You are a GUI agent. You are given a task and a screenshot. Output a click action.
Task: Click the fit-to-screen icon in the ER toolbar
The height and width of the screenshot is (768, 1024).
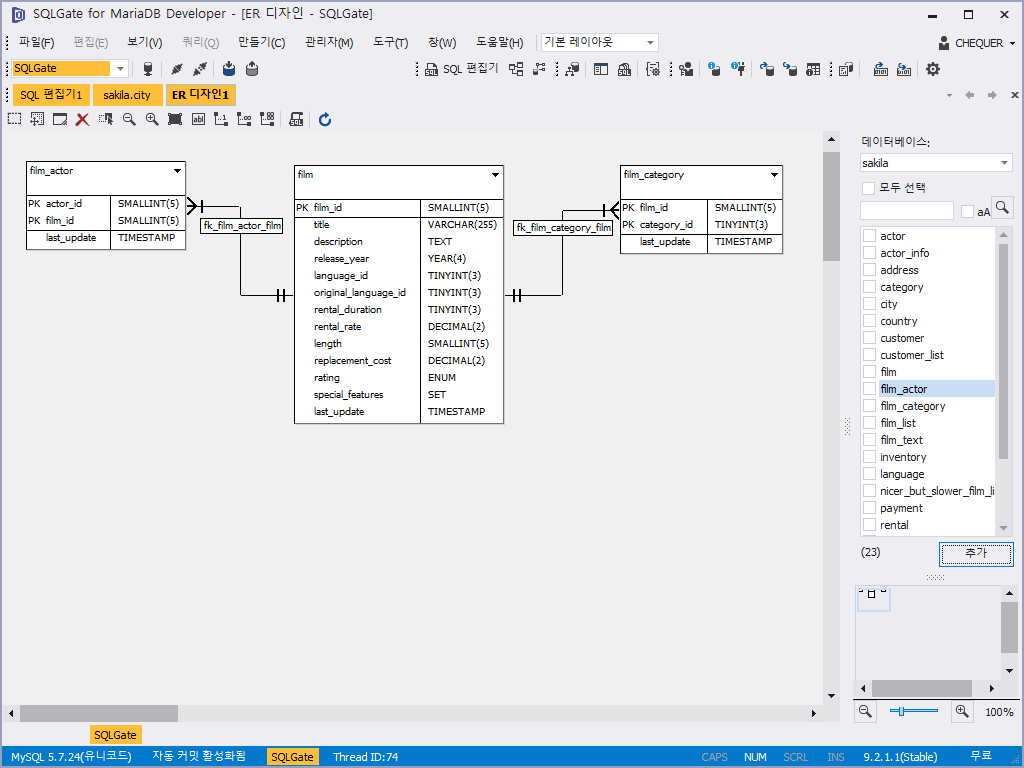click(175, 119)
